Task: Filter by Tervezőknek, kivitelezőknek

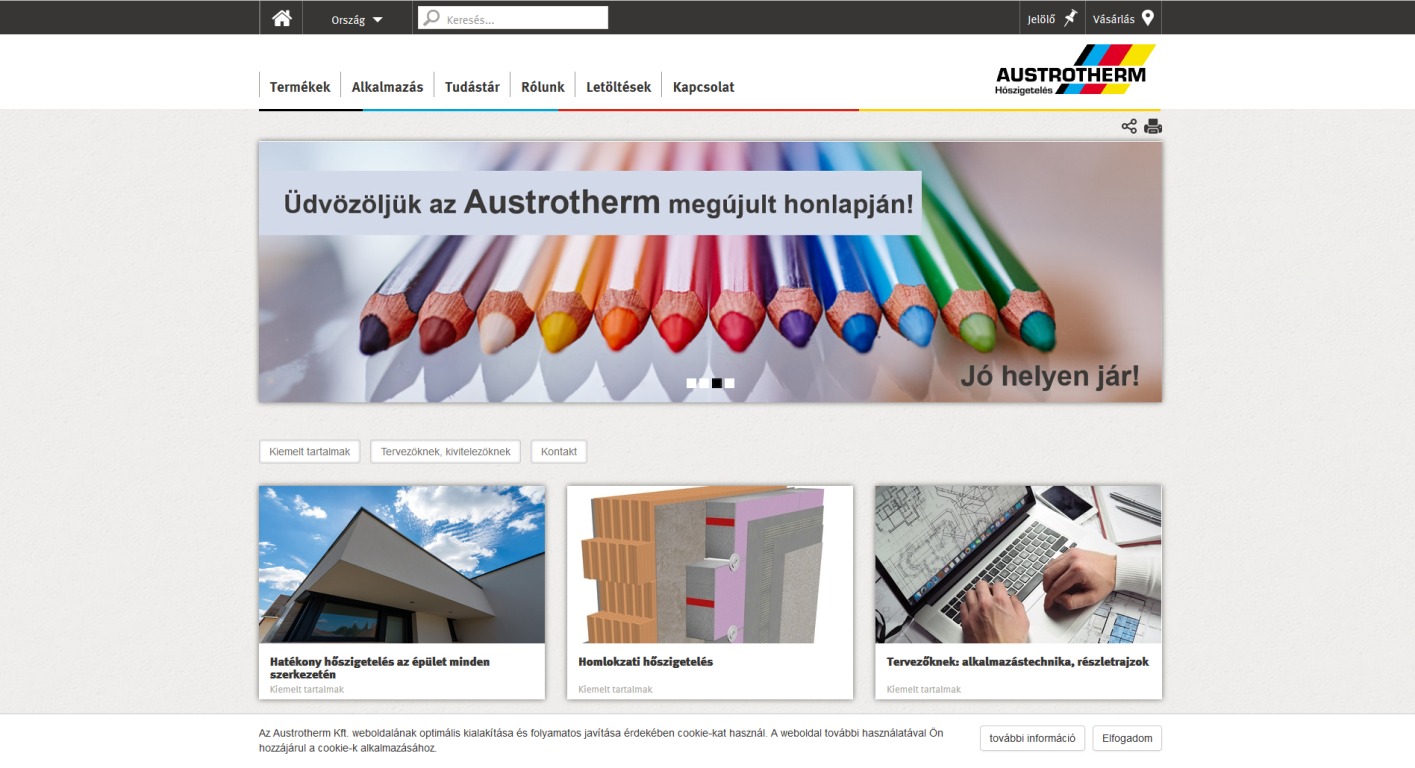Action: pyautogui.click(x=445, y=452)
